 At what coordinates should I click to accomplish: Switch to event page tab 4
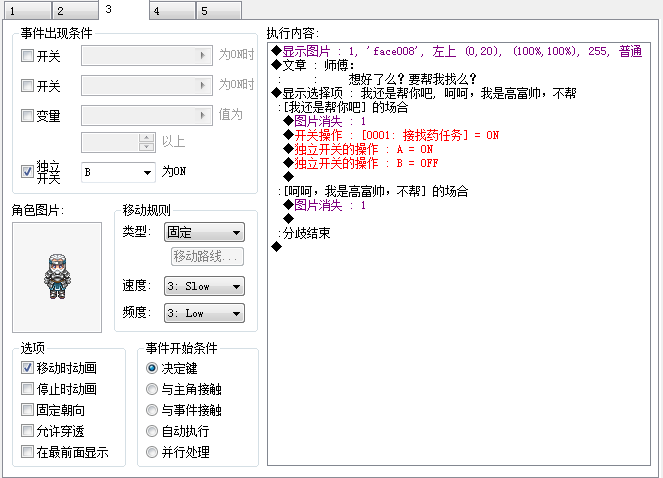tap(172, 11)
